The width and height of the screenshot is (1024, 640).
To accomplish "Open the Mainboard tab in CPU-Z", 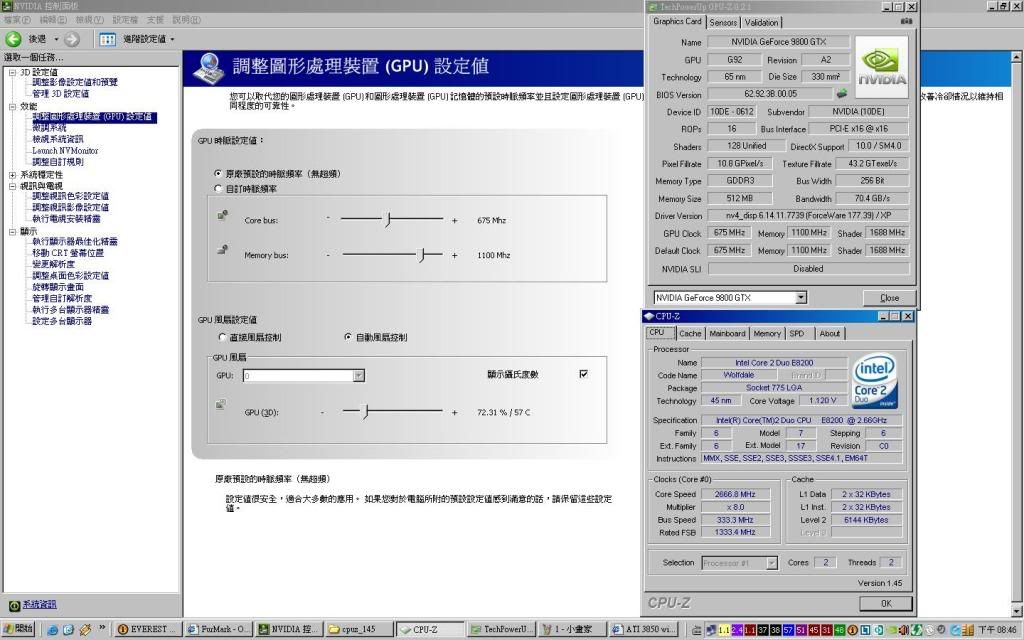I will tap(727, 333).
